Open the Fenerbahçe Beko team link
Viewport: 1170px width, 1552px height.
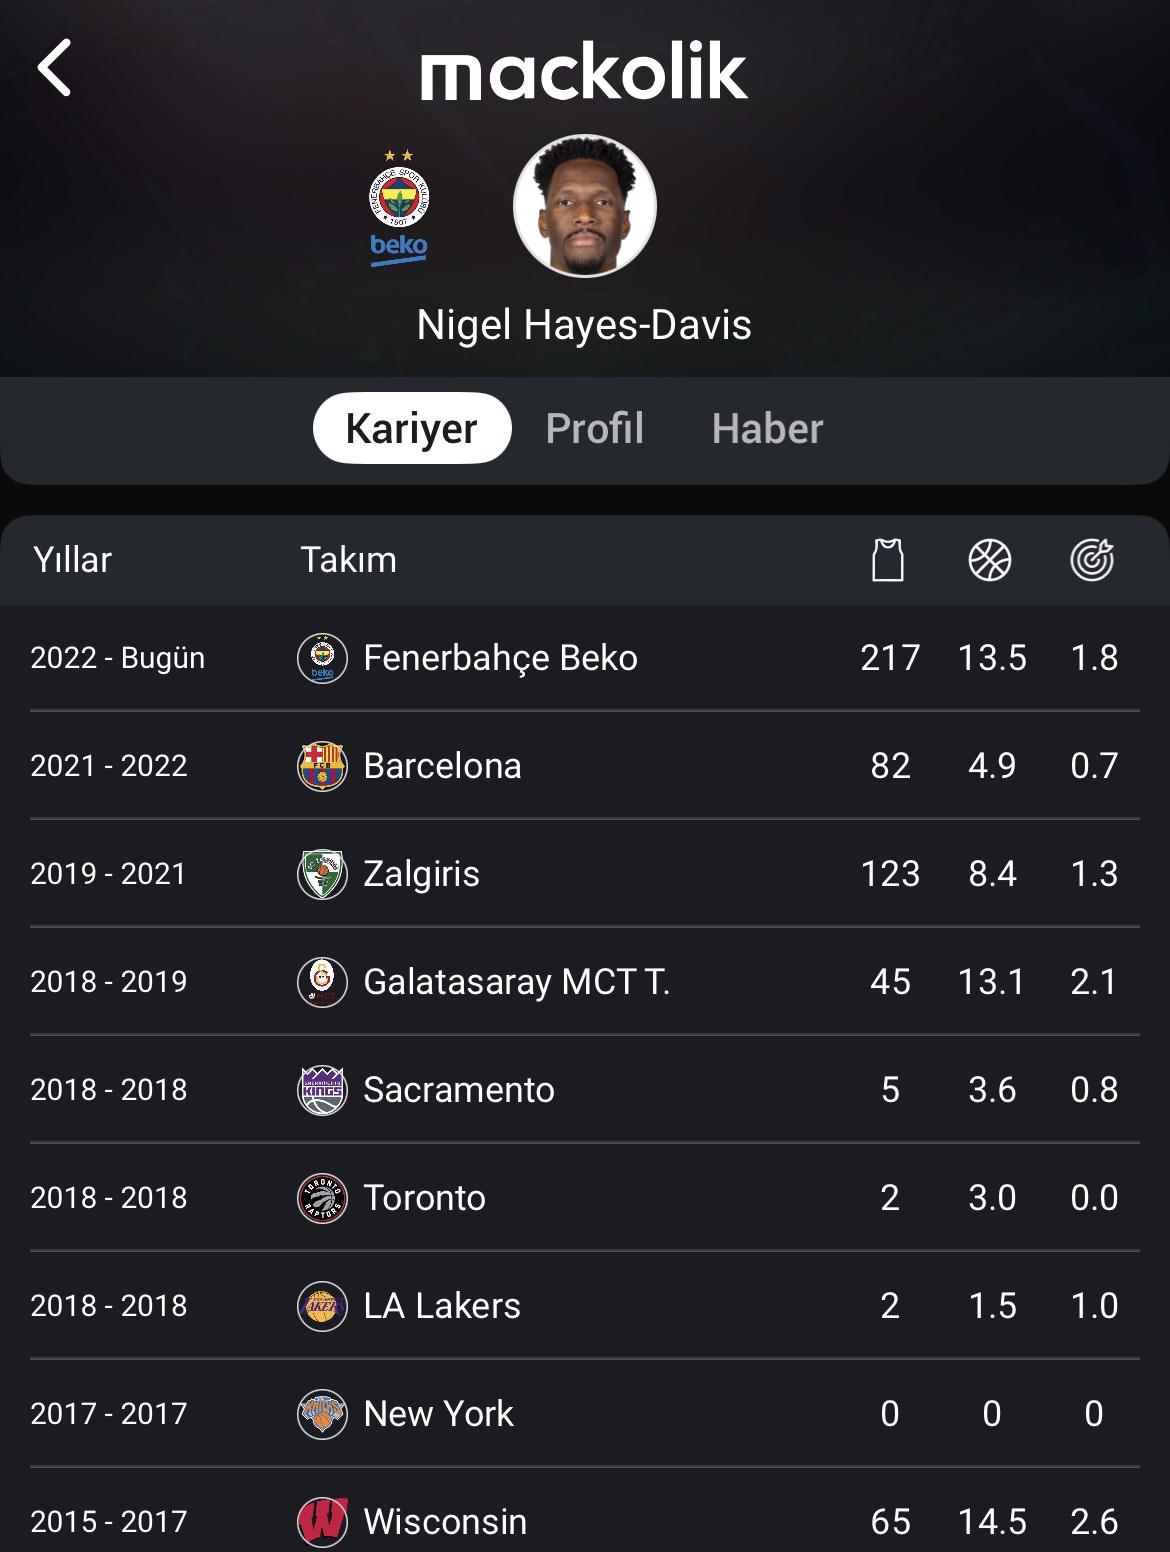click(500, 658)
